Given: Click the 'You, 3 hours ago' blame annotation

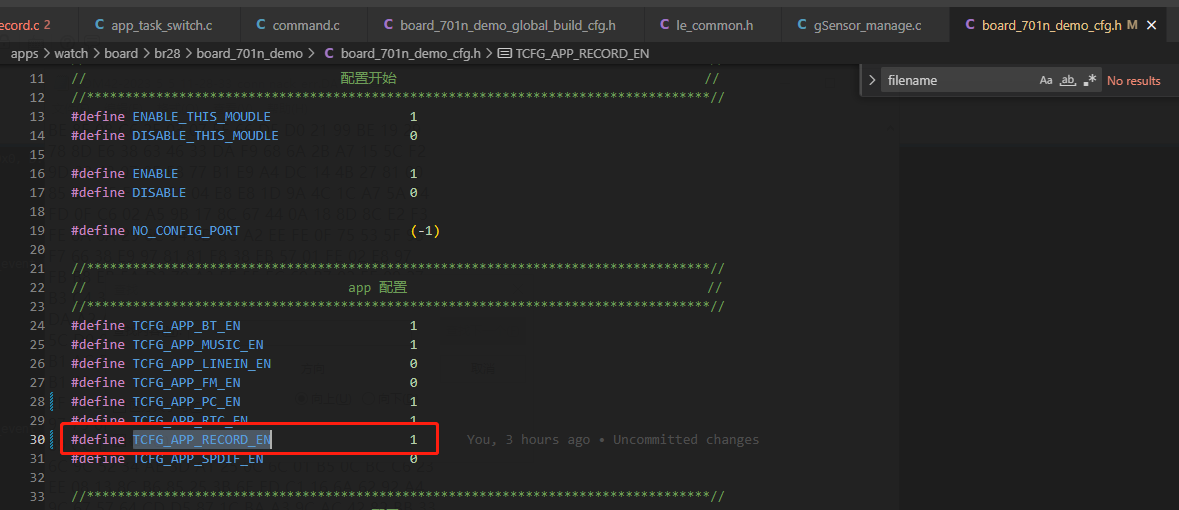Looking at the screenshot, I should click(x=528, y=439).
